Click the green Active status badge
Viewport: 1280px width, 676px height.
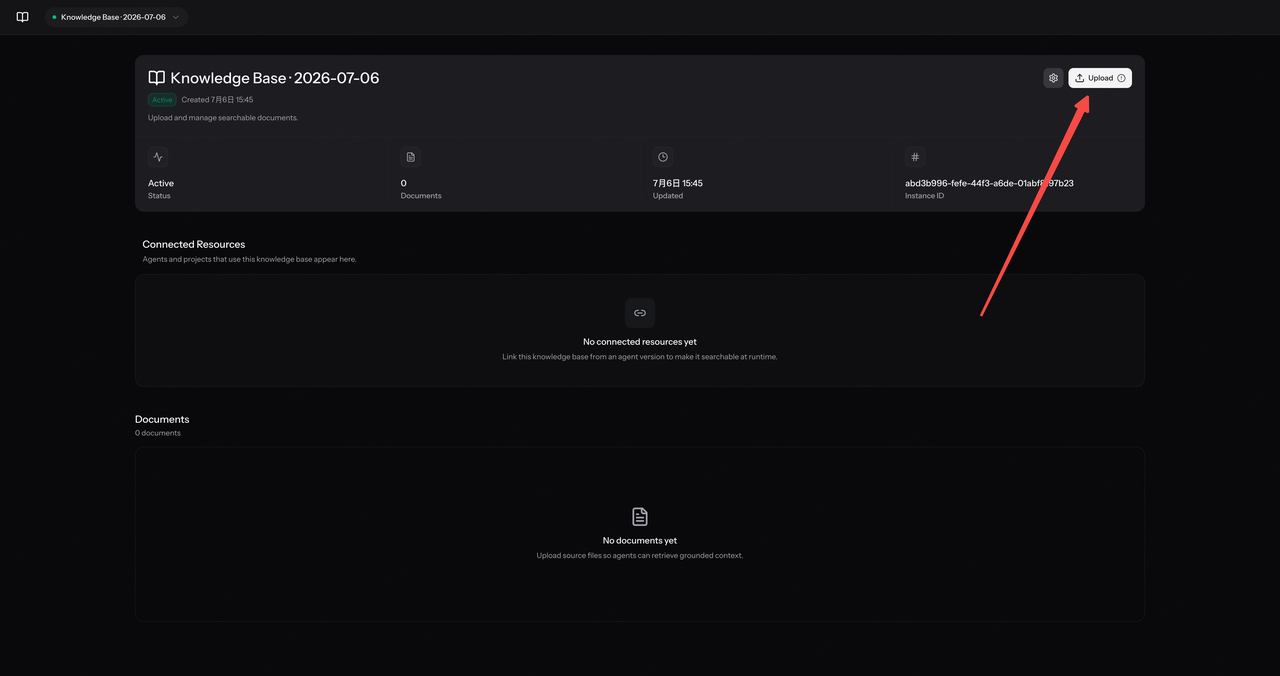point(162,100)
